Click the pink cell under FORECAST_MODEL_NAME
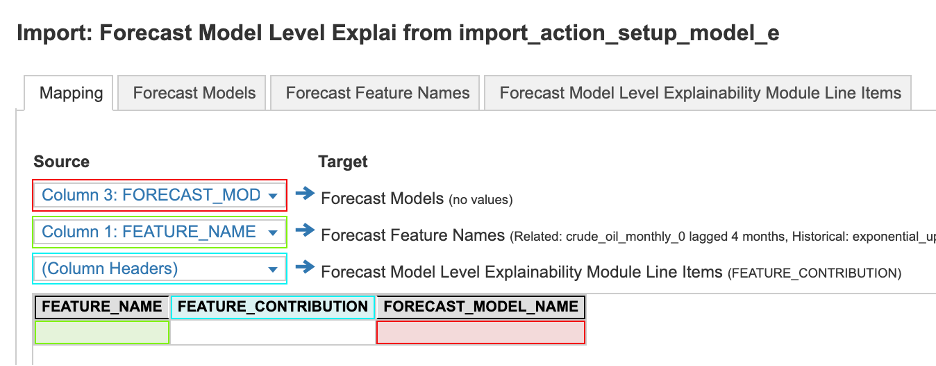 click(481, 333)
